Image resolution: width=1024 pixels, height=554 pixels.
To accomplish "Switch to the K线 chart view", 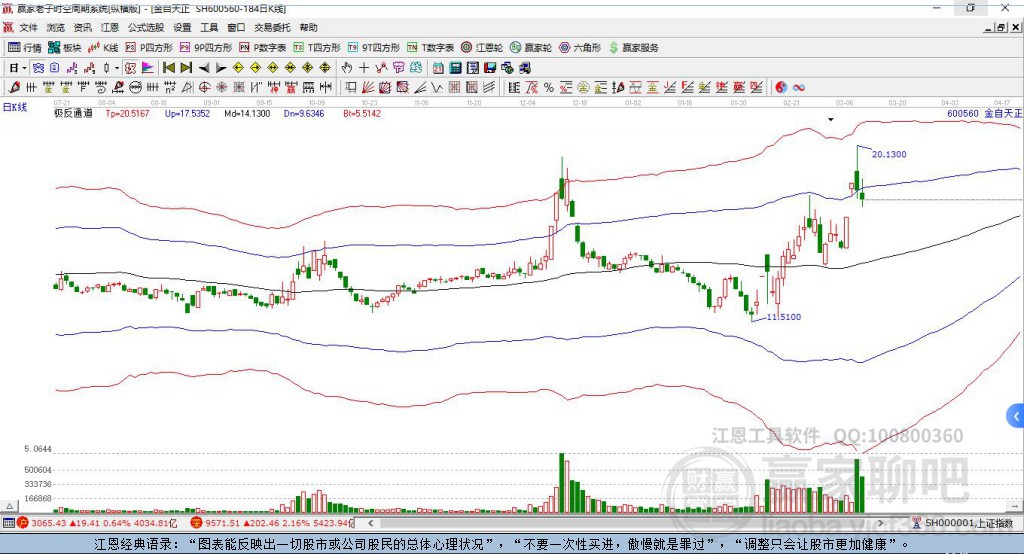I will point(103,48).
